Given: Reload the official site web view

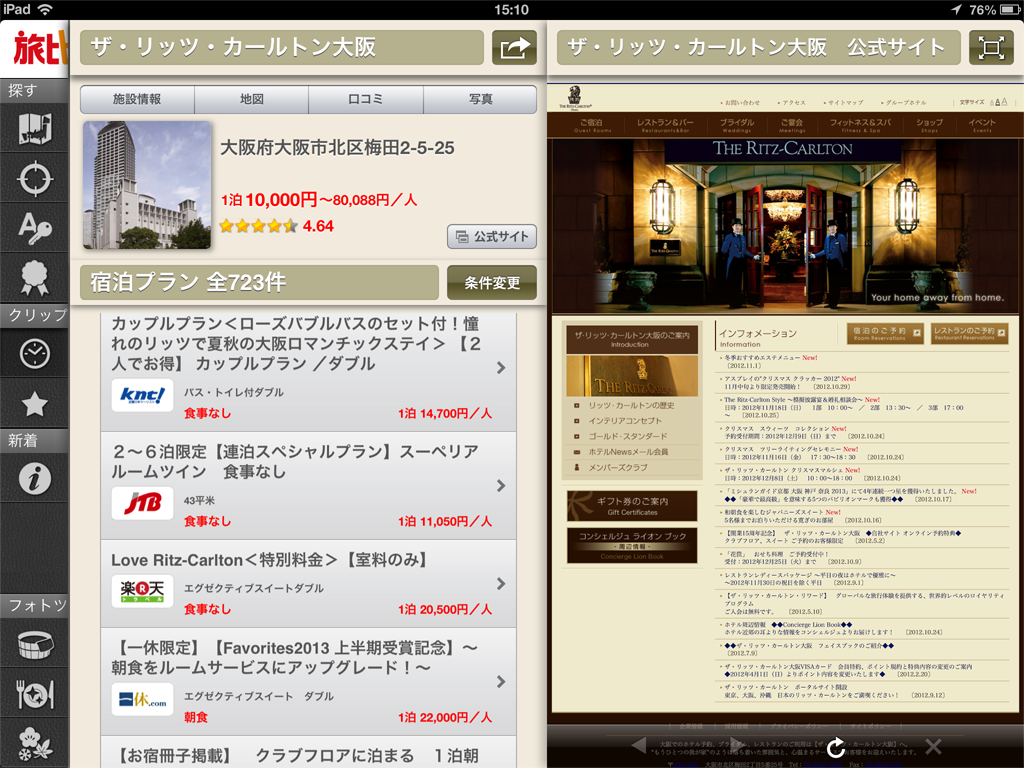Looking at the screenshot, I should (835, 746).
